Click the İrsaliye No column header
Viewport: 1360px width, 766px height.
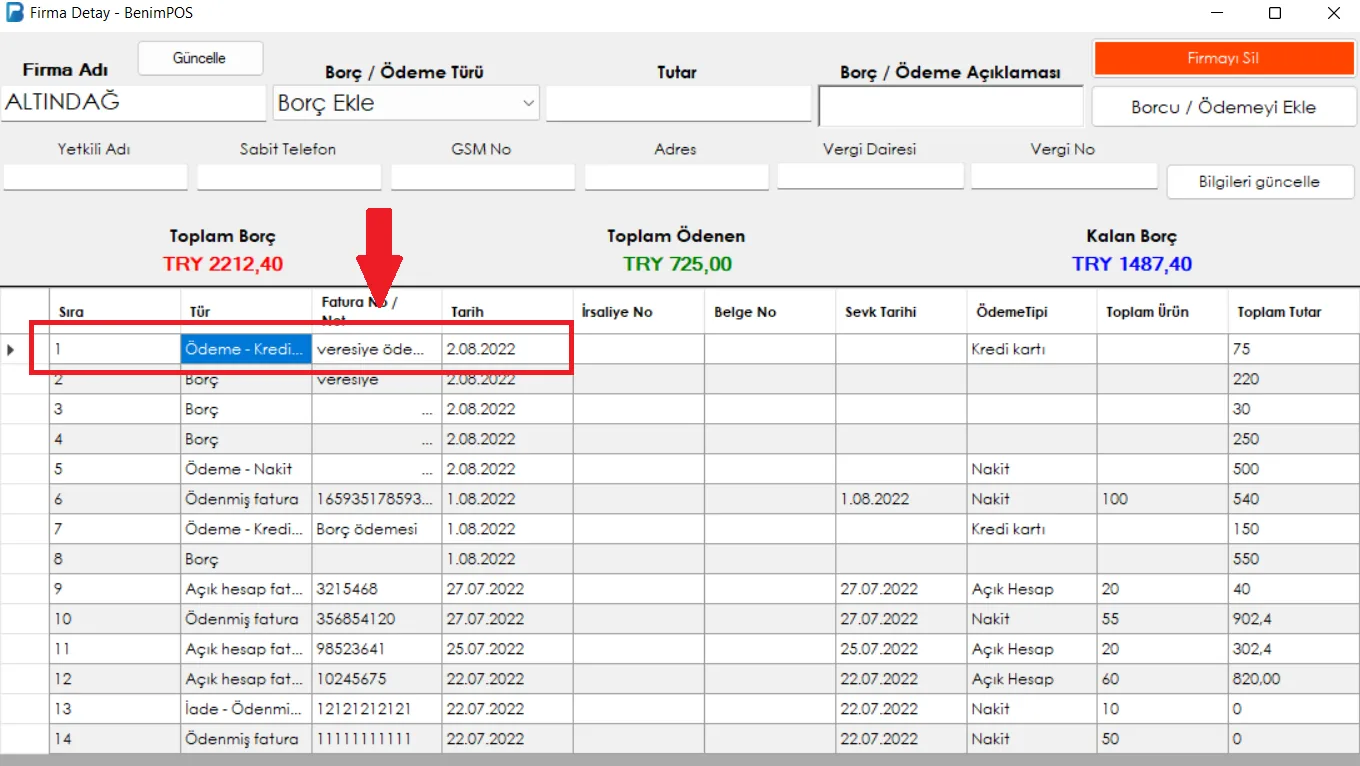point(639,312)
